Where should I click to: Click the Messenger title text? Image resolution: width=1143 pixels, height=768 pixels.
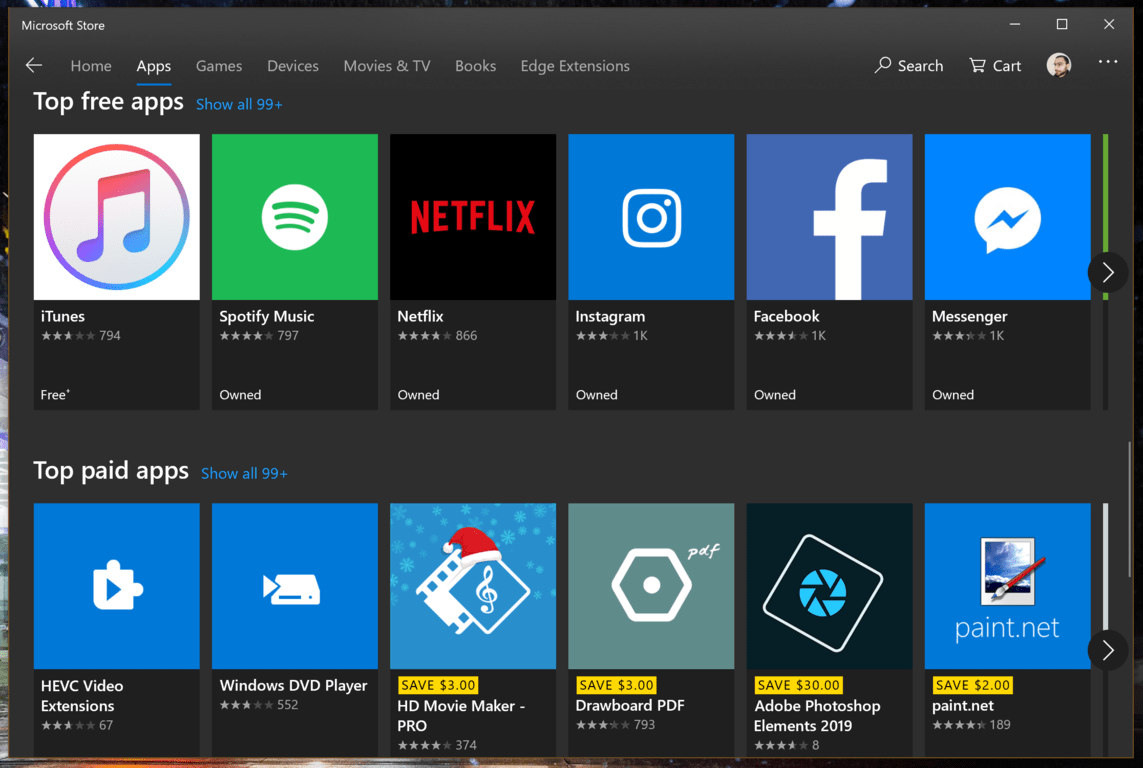[970, 316]
